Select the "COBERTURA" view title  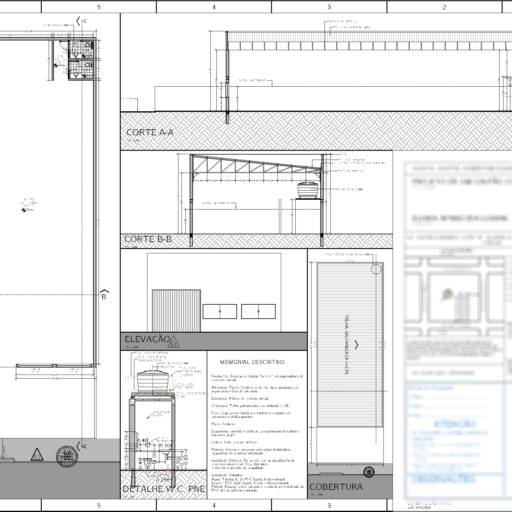(336, 487)
